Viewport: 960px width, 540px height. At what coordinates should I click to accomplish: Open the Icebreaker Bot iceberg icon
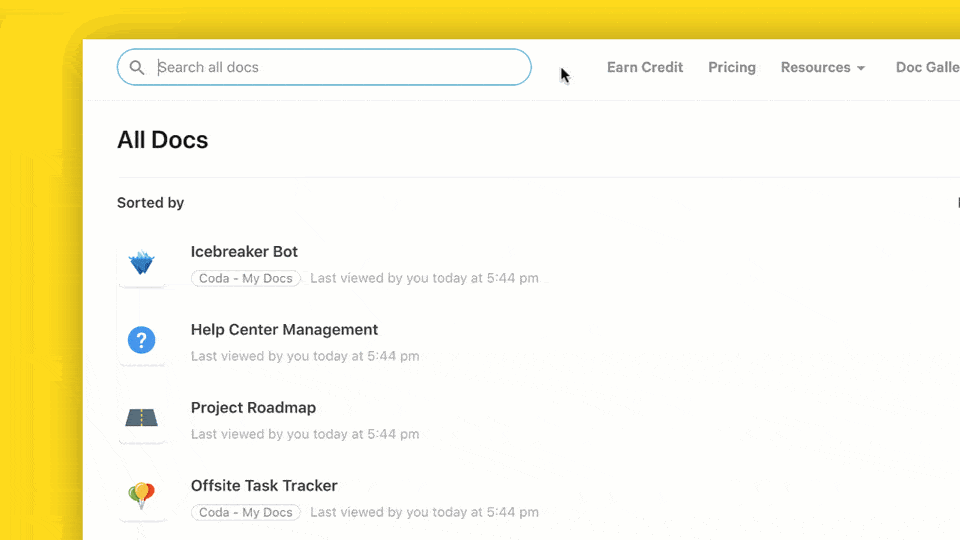click(x=141, y=263)
